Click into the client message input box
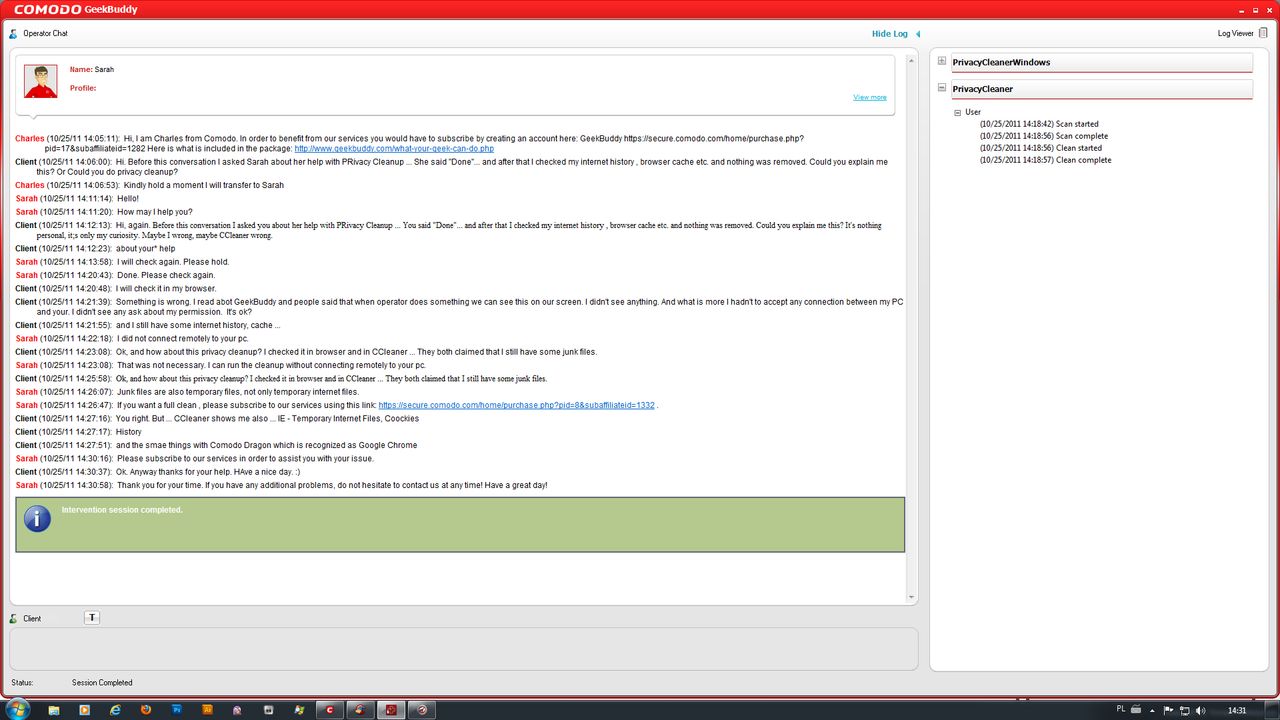 coord(463,649)
